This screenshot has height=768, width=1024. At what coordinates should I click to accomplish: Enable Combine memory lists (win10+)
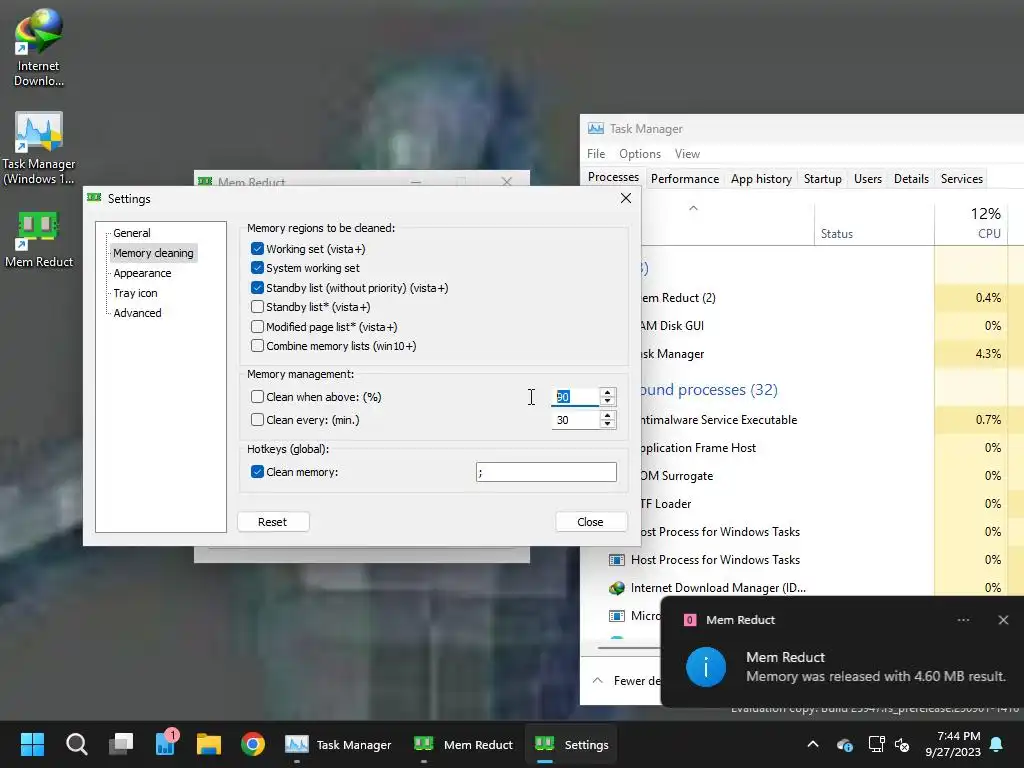257,345
